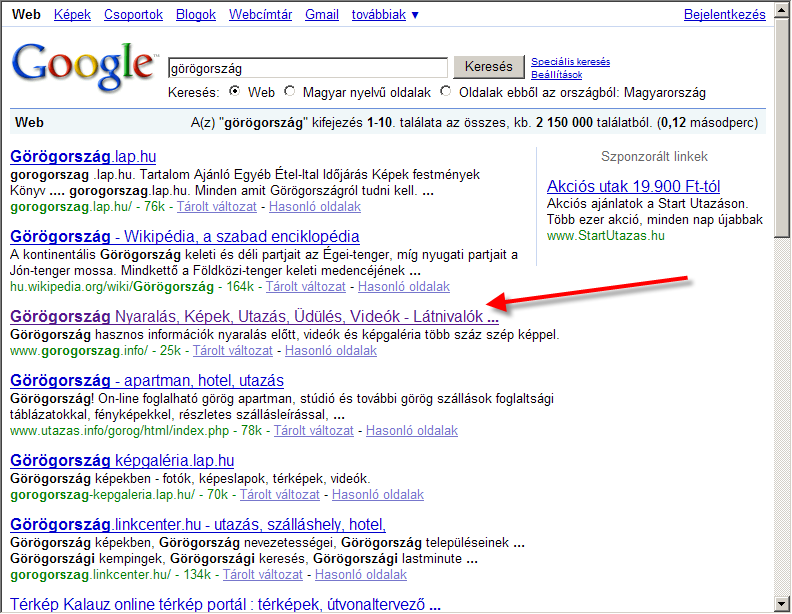Select the Web radio button
This screenshot has width=792, height=614.
pyautogui.click(x=234, y=91)
